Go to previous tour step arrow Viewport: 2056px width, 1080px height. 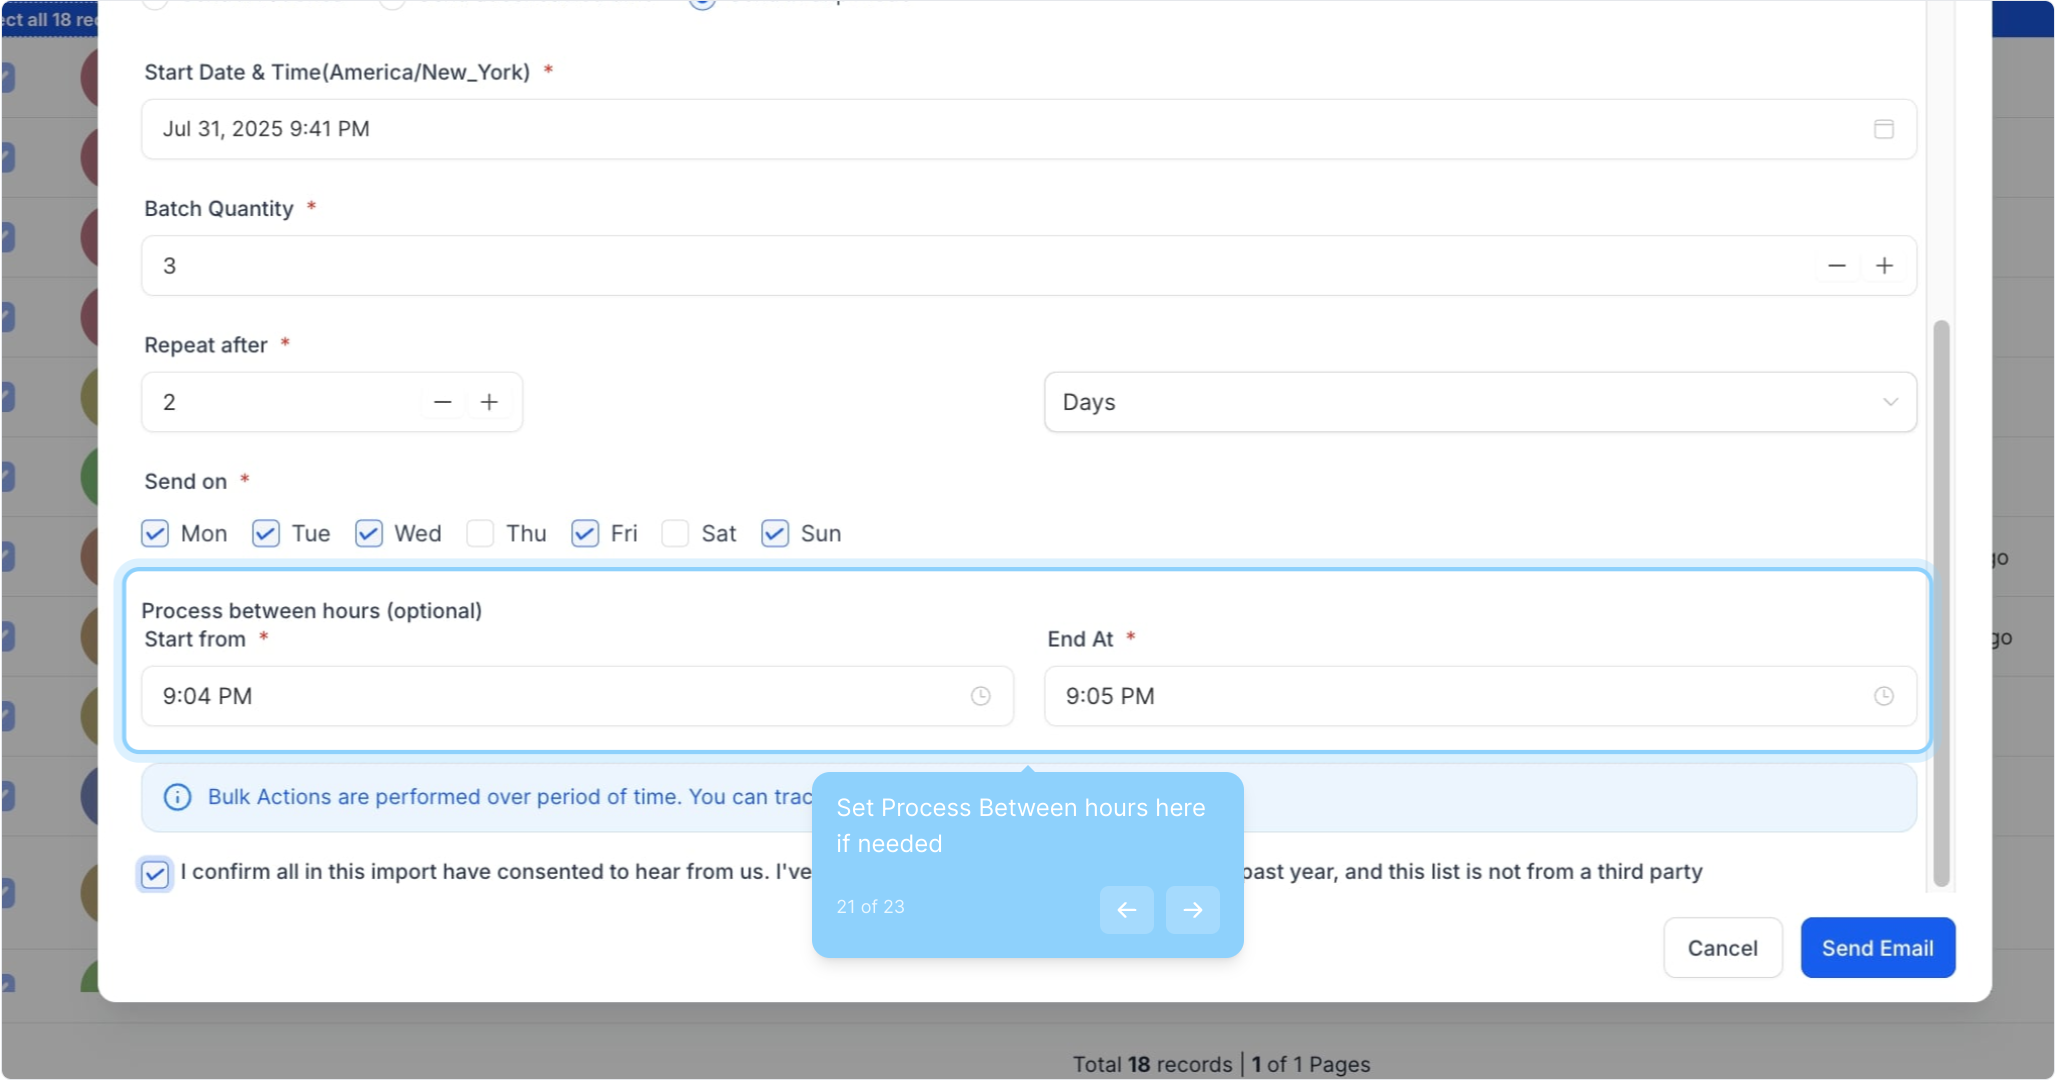1126,910
